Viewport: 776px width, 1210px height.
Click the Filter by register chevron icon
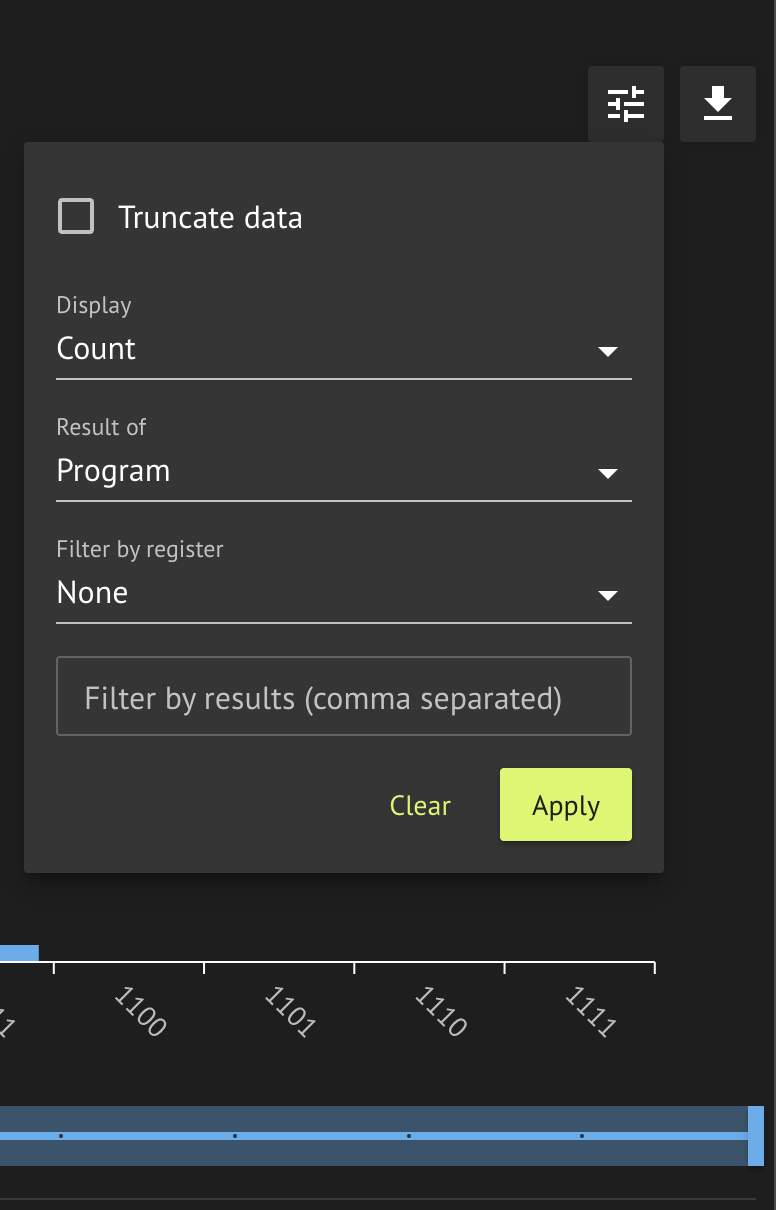[x=609, y=595]
